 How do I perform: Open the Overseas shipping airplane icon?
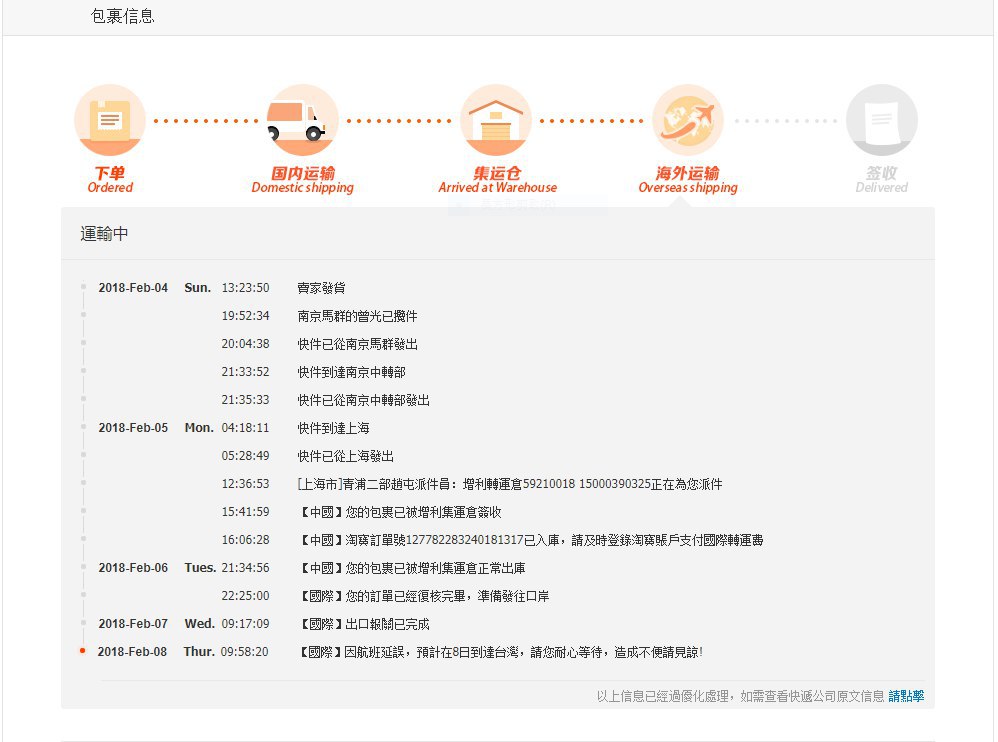click(688, 120)
